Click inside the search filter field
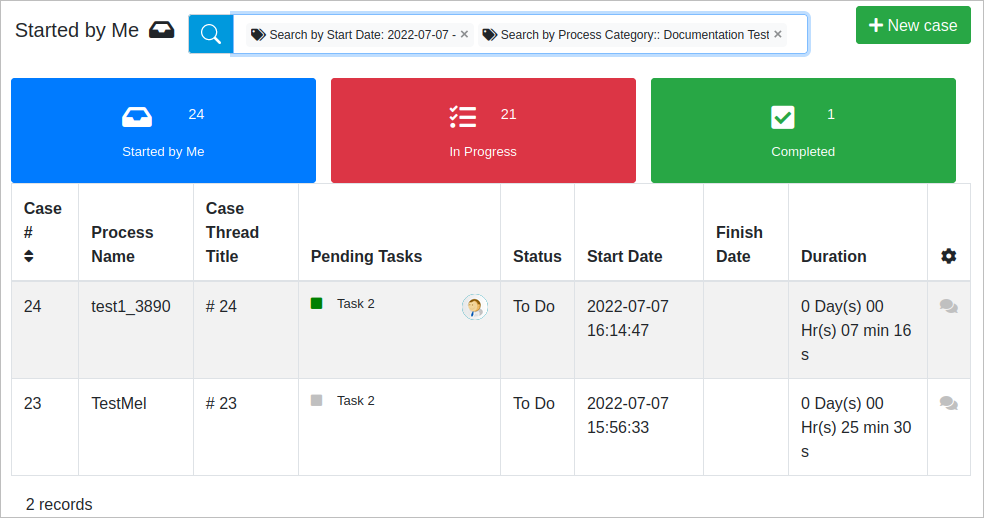 796,34
